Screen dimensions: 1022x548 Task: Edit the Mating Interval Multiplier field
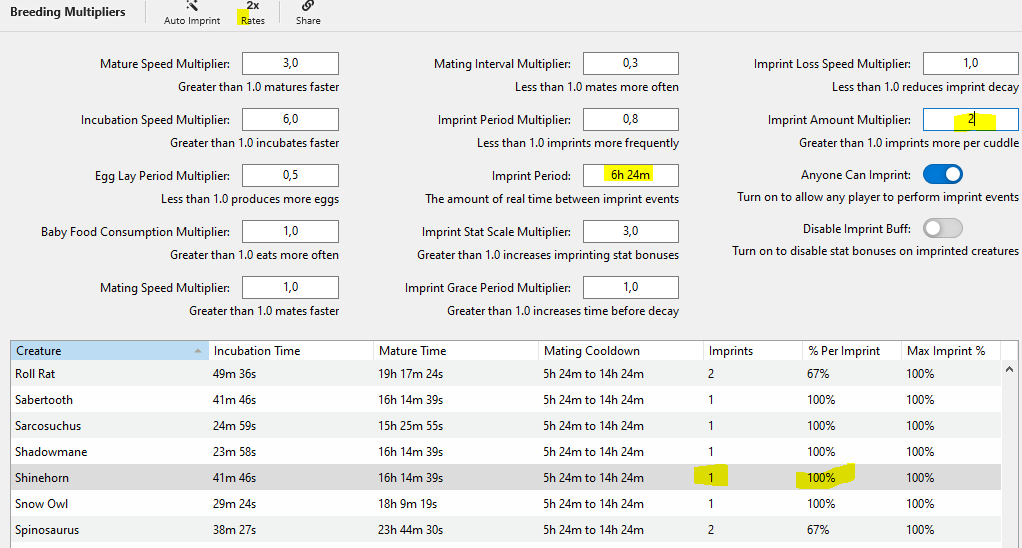tap(630, 64)
